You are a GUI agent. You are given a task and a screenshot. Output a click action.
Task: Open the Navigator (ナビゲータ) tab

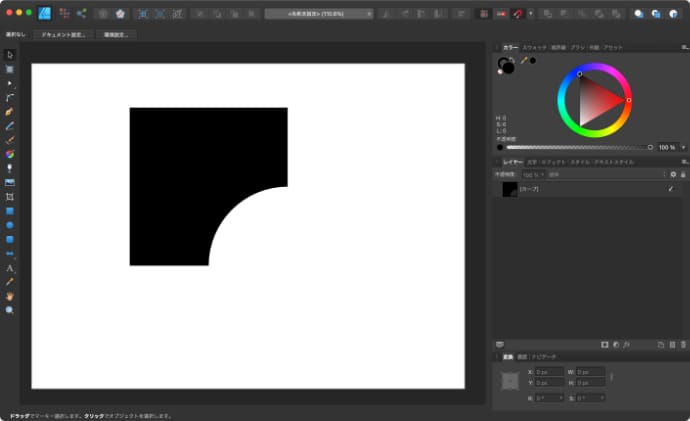tap(543, 356)
